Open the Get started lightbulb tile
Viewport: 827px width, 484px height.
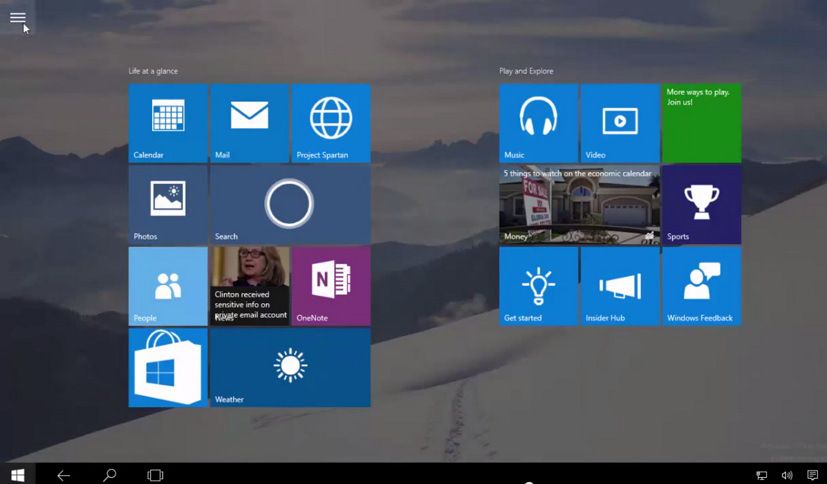pyautogui.click(x=539, y=286)
